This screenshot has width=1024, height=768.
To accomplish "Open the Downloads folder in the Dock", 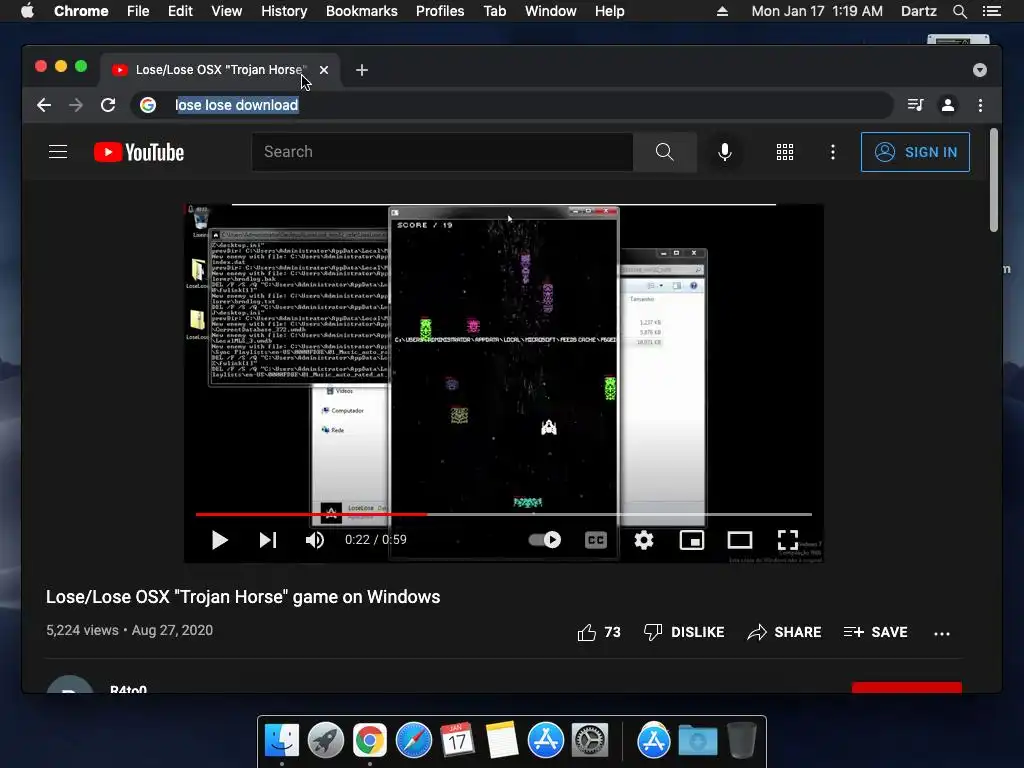I will click(697, 741).
